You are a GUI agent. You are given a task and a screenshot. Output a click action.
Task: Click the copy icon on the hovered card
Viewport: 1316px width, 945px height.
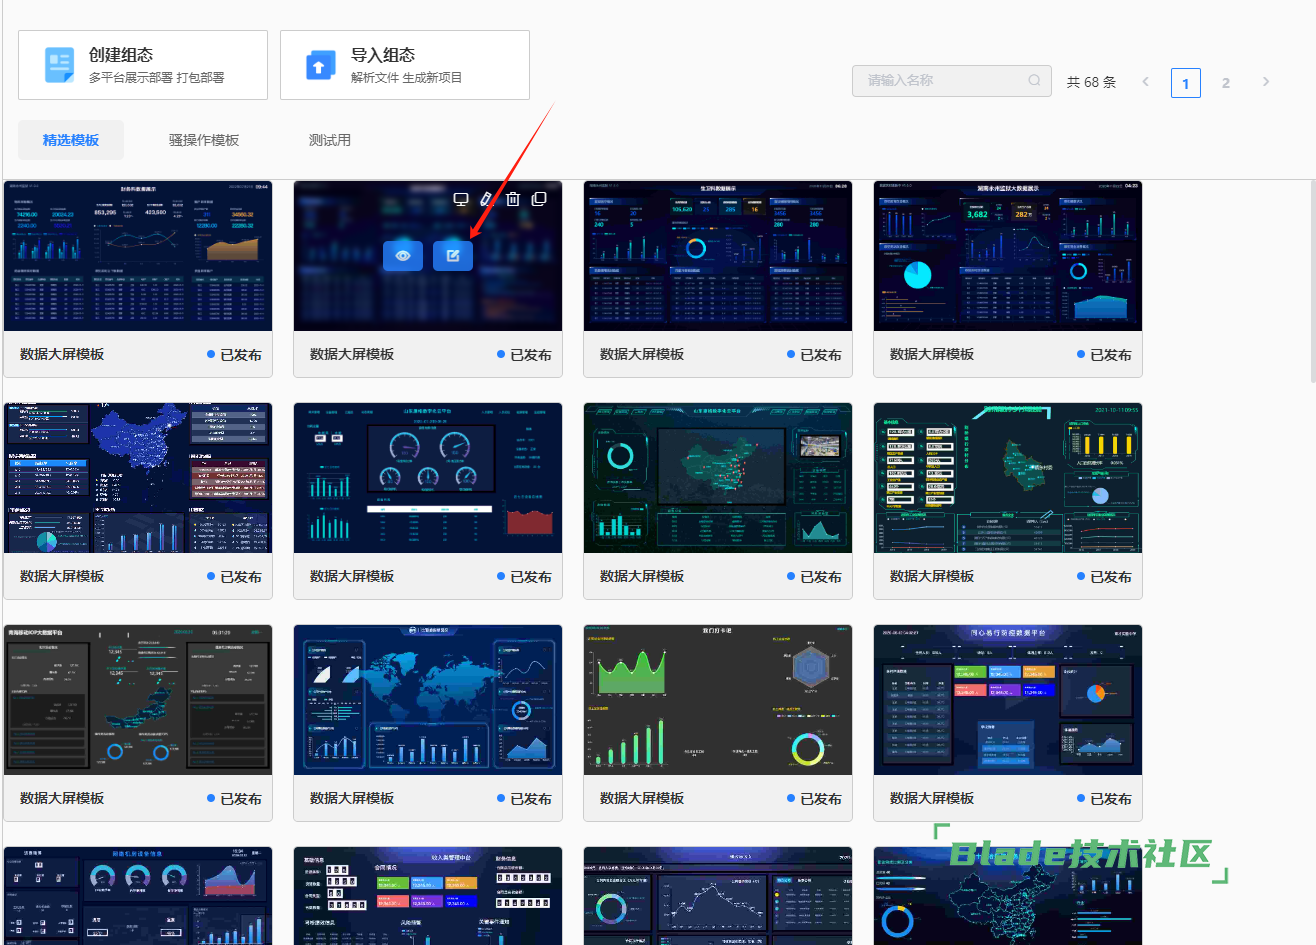(539, 199)
